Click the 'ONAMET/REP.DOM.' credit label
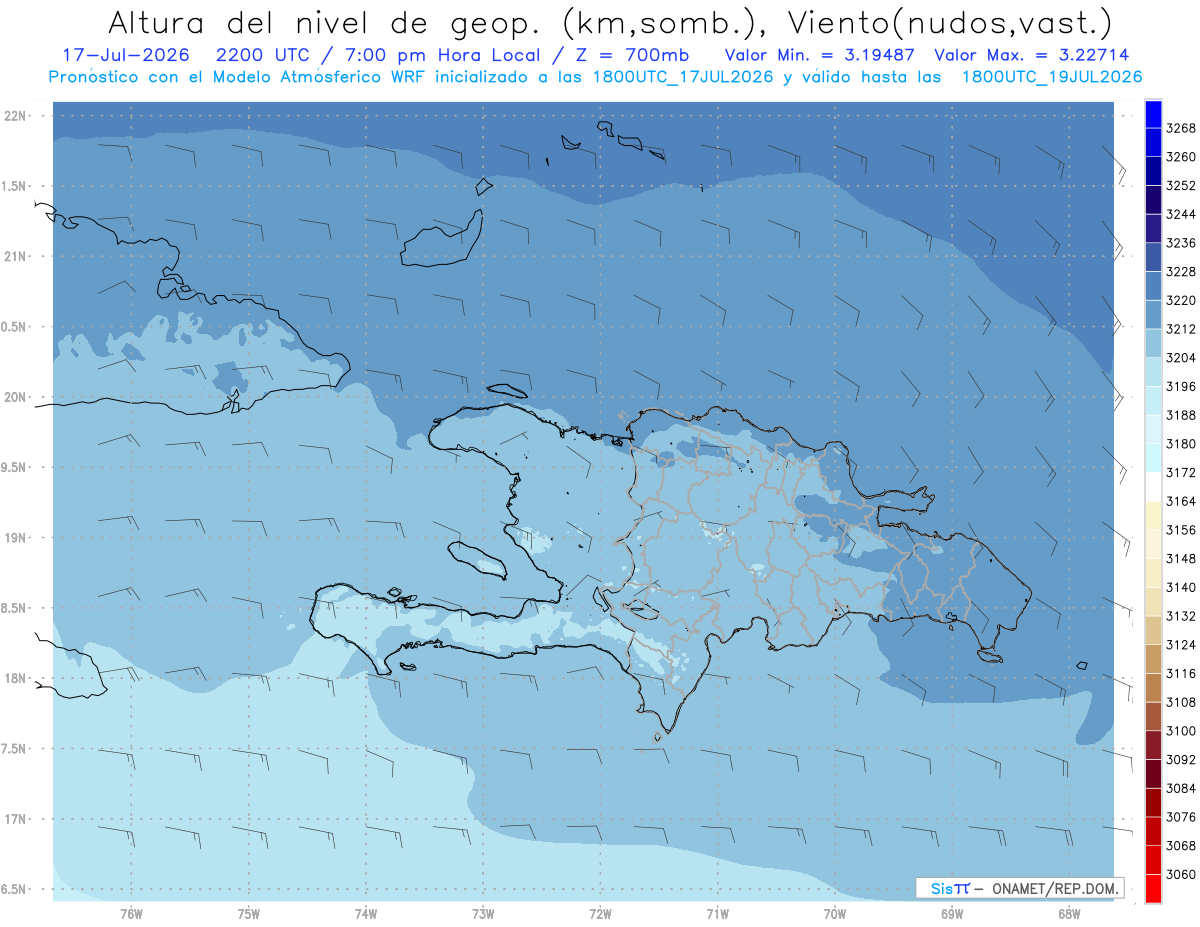This screenshot has width=1200, height=927. click(x=1054, y=888)
